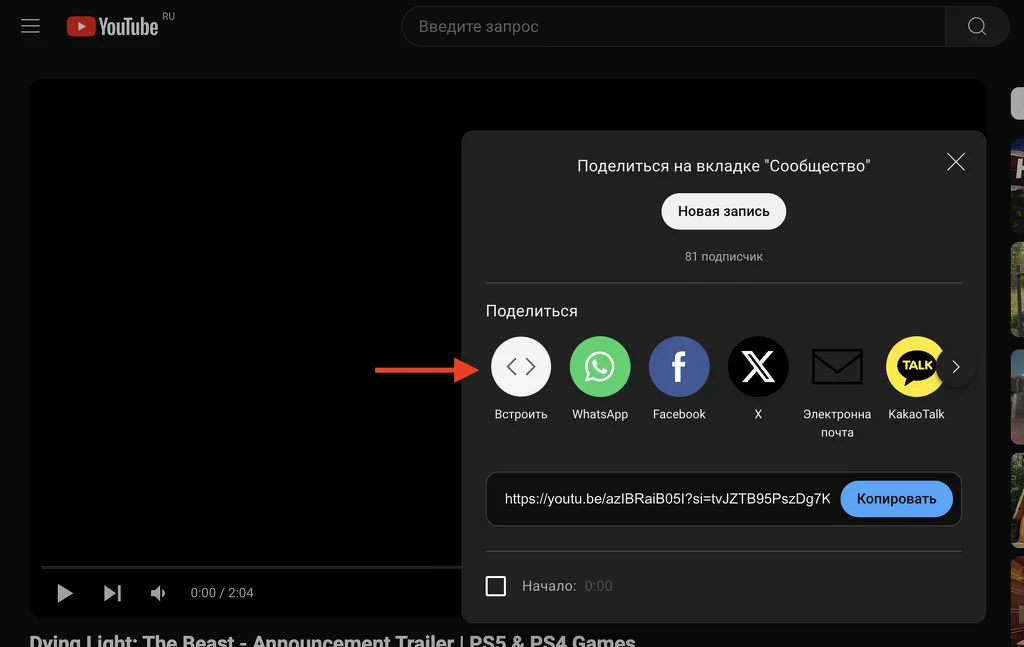Image resolution: width=1024 pixels, height=647 pixels.
Task: Share the video through KakaoTalk
Action: pos(916,366)
